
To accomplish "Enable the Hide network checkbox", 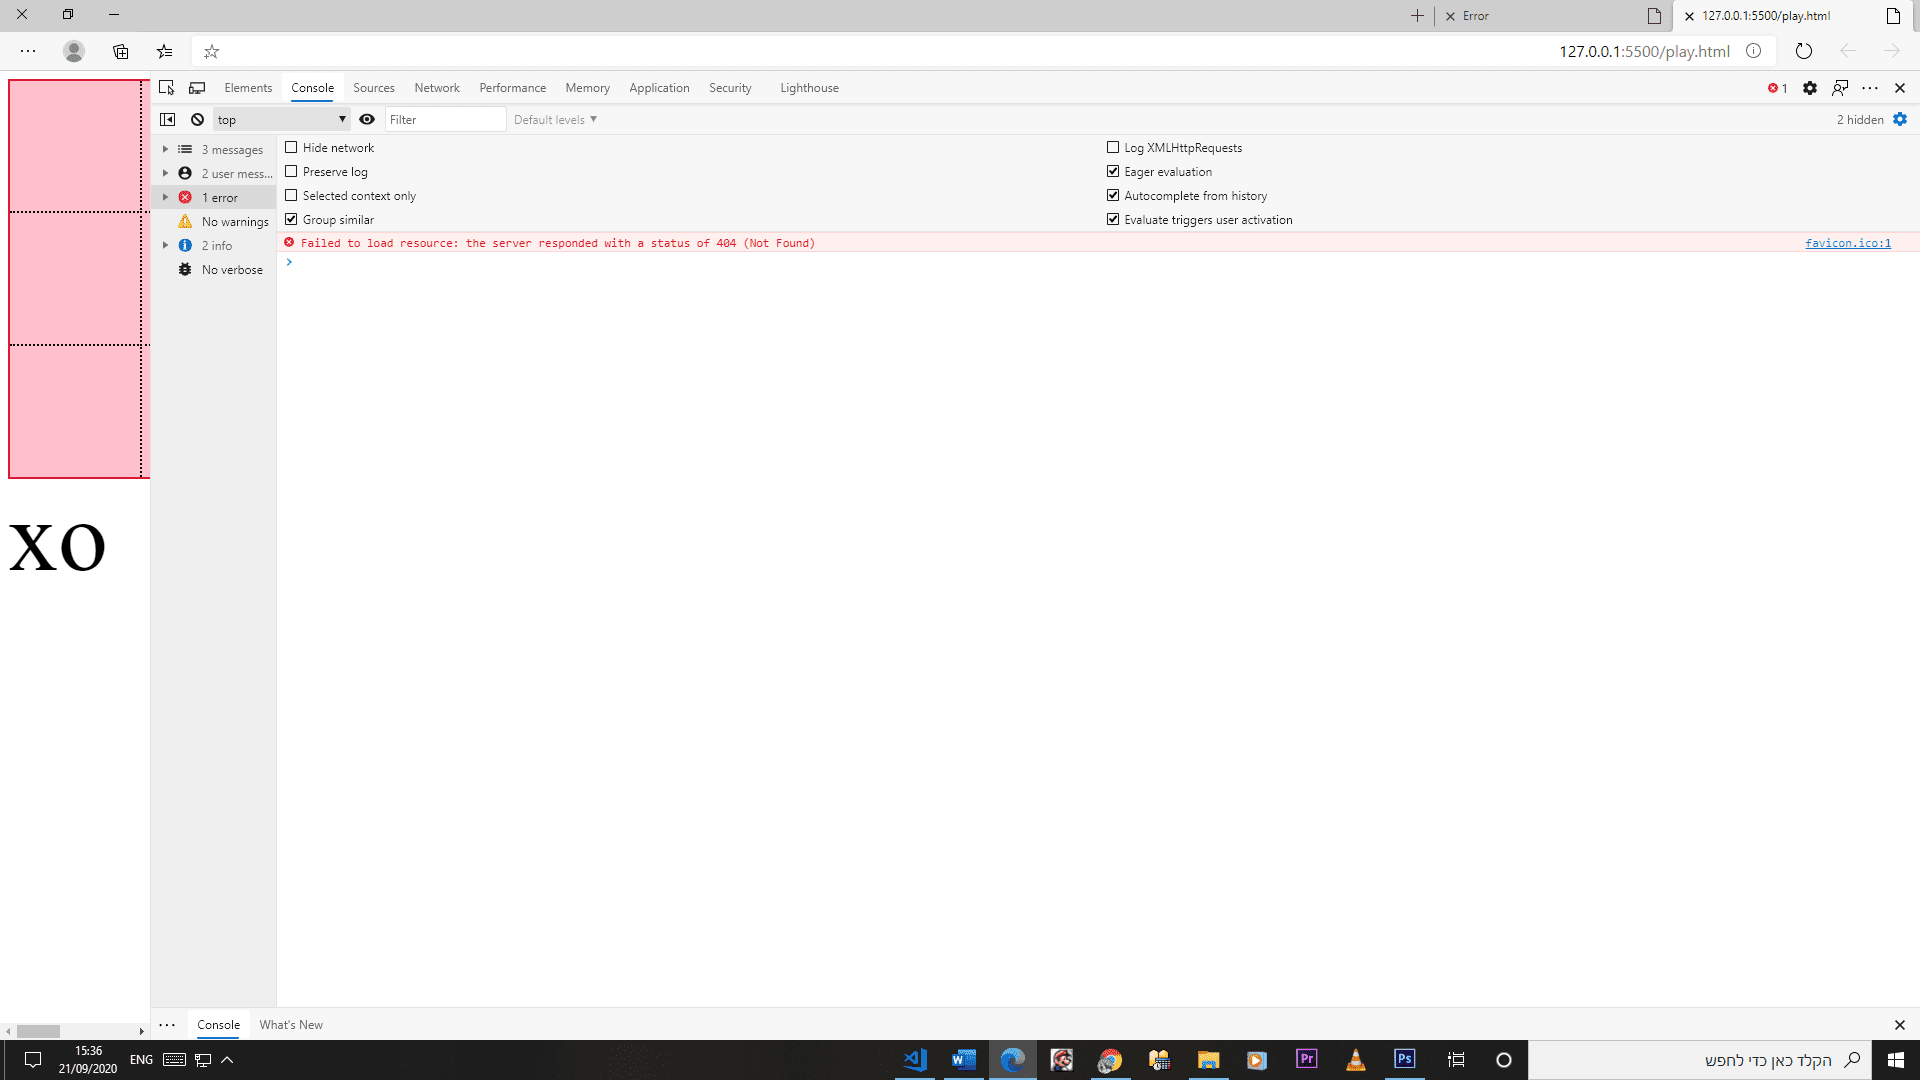I will click(x=292, y=148).
